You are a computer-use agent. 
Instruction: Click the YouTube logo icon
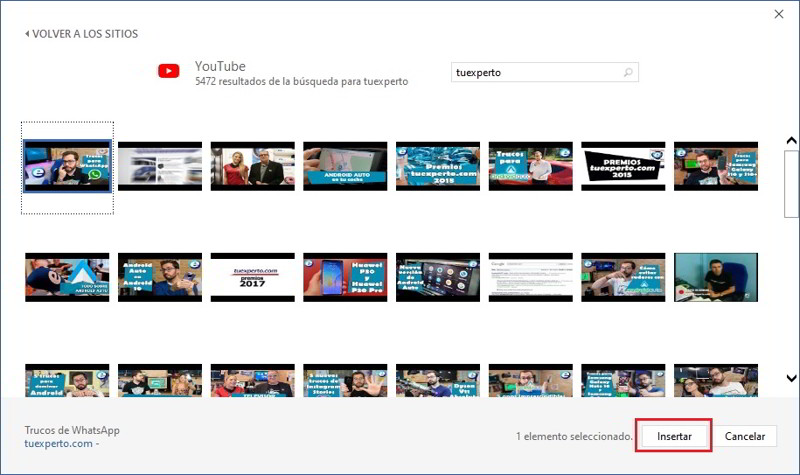pos(168,71)
